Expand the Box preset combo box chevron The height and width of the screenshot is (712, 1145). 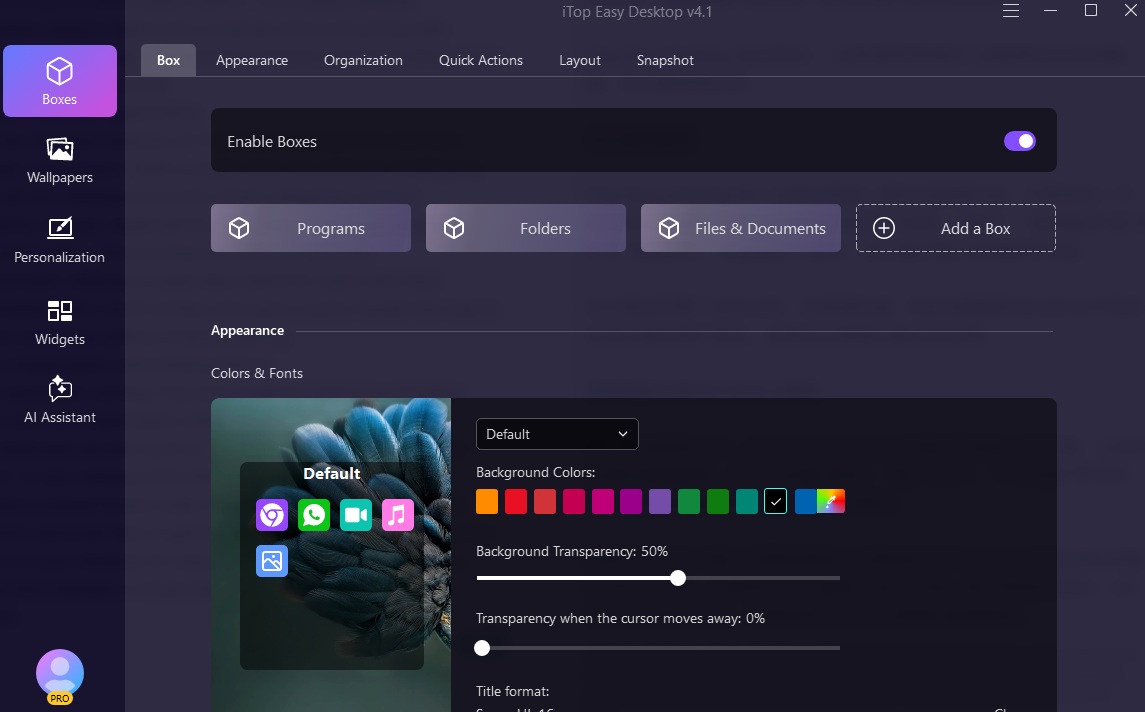(623, 434)
